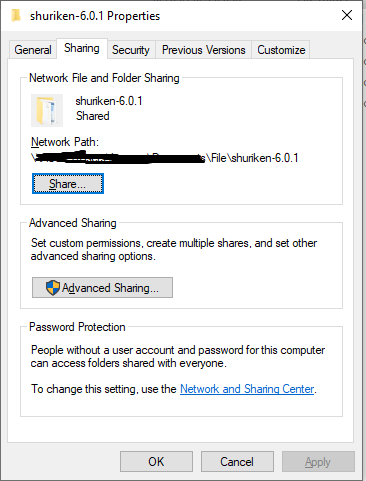Screen dimensions: 366x481
Task: Click the greyed-out Apply button
Action: coord(318,462)
